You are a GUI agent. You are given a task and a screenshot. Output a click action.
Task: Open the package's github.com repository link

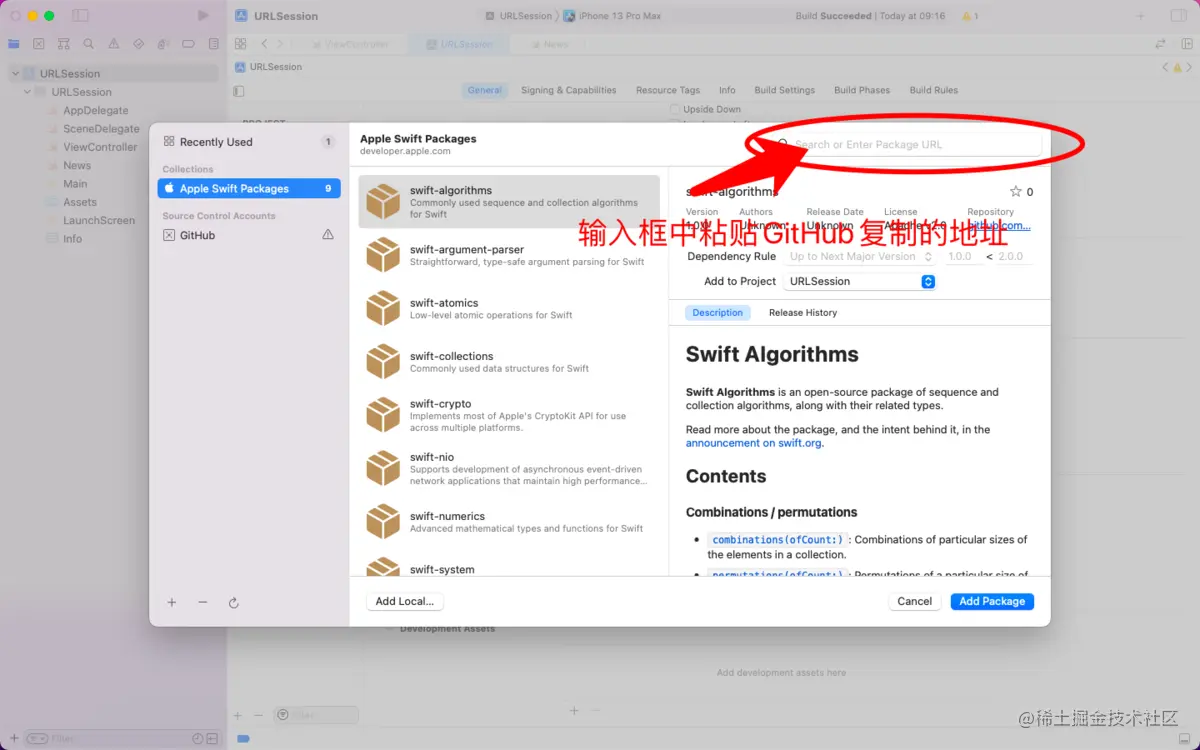[x=999, y=226]
